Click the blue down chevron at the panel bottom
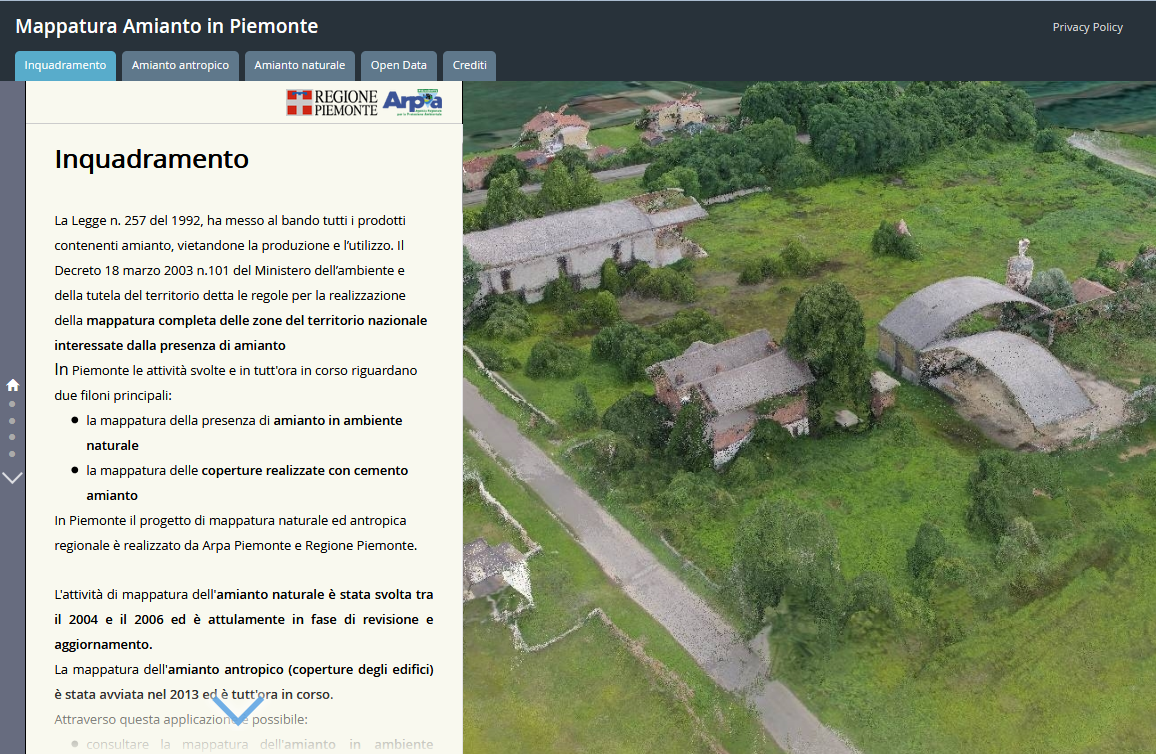 pyautogui.click(x=237, y=709)
